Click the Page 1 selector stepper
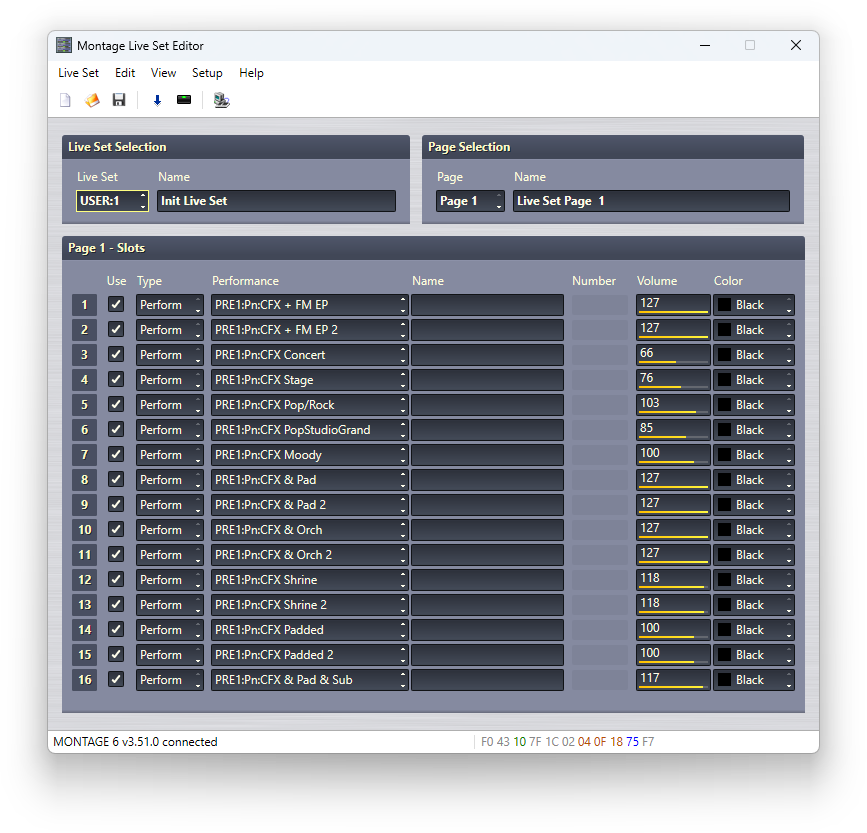Image resolution: width=867 pixels, height=833 pixels. point(499,201)
